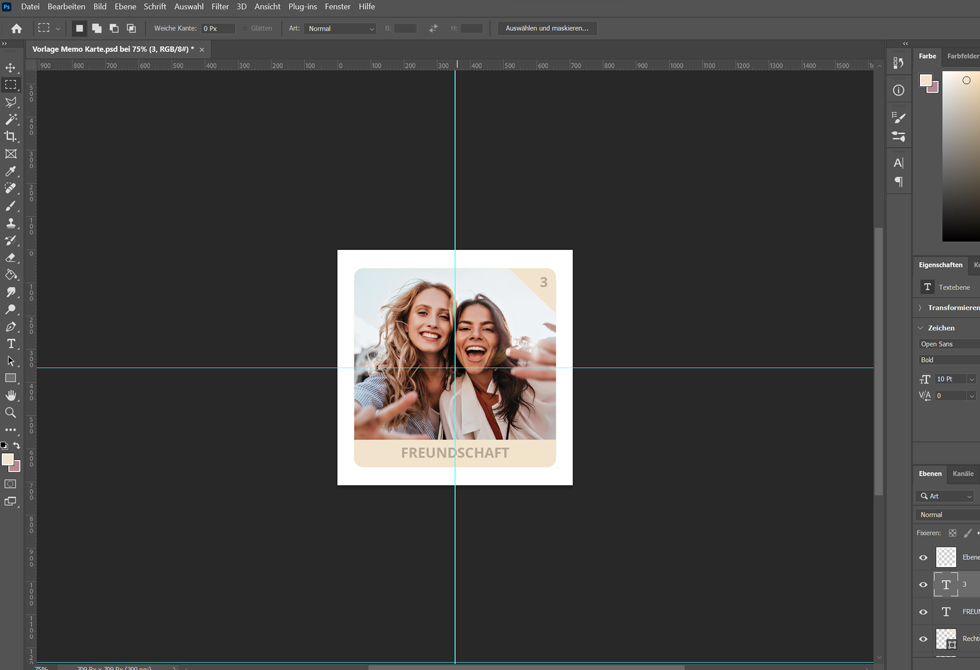
Task: Hide the Ebene layer at the top of the layer list
Action: (x=923, y=558)
